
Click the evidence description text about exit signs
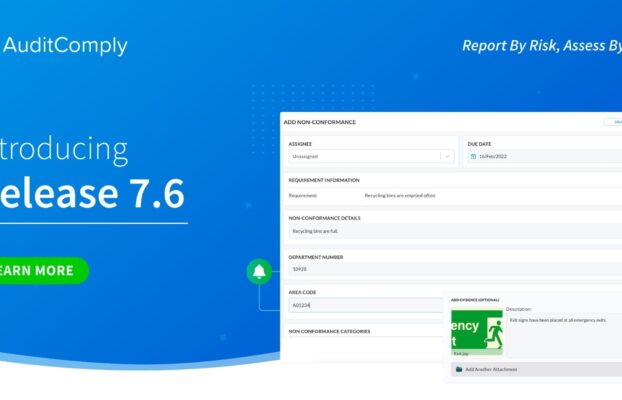558,320
